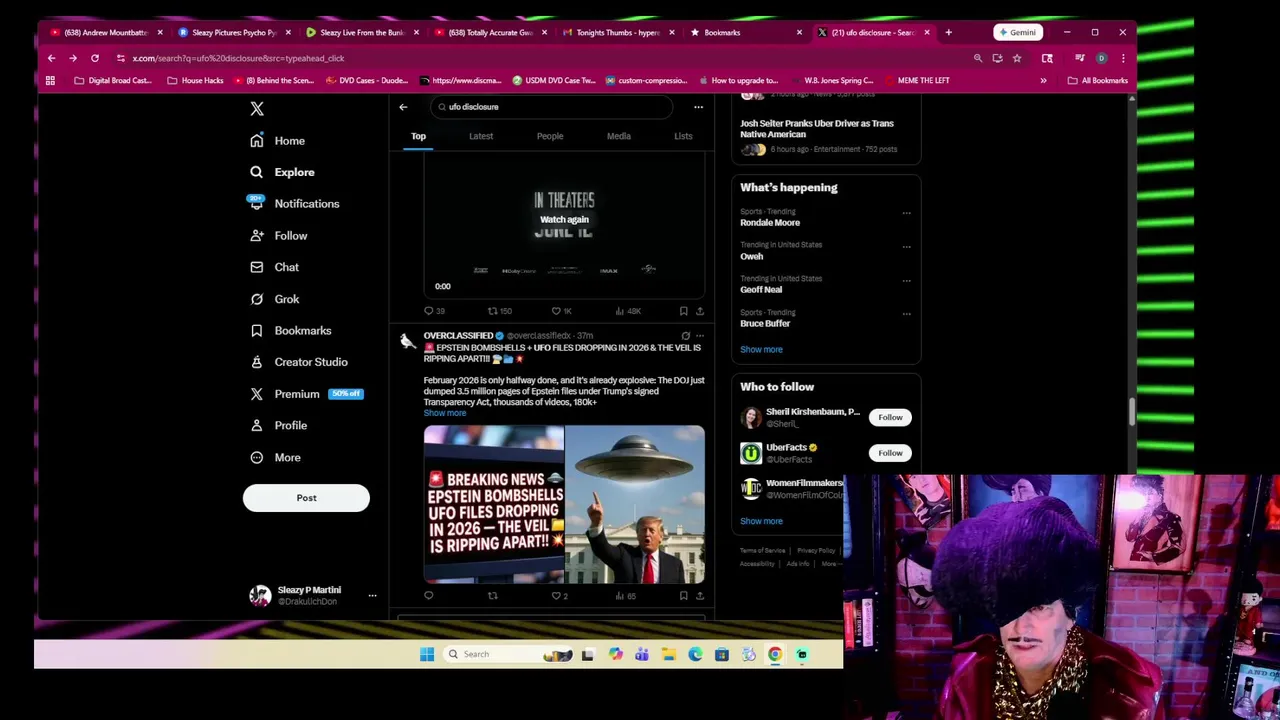The image size is (1280, 720).
Task: Click the Post button
Action: pyautogui.click(x=306, y=498)
